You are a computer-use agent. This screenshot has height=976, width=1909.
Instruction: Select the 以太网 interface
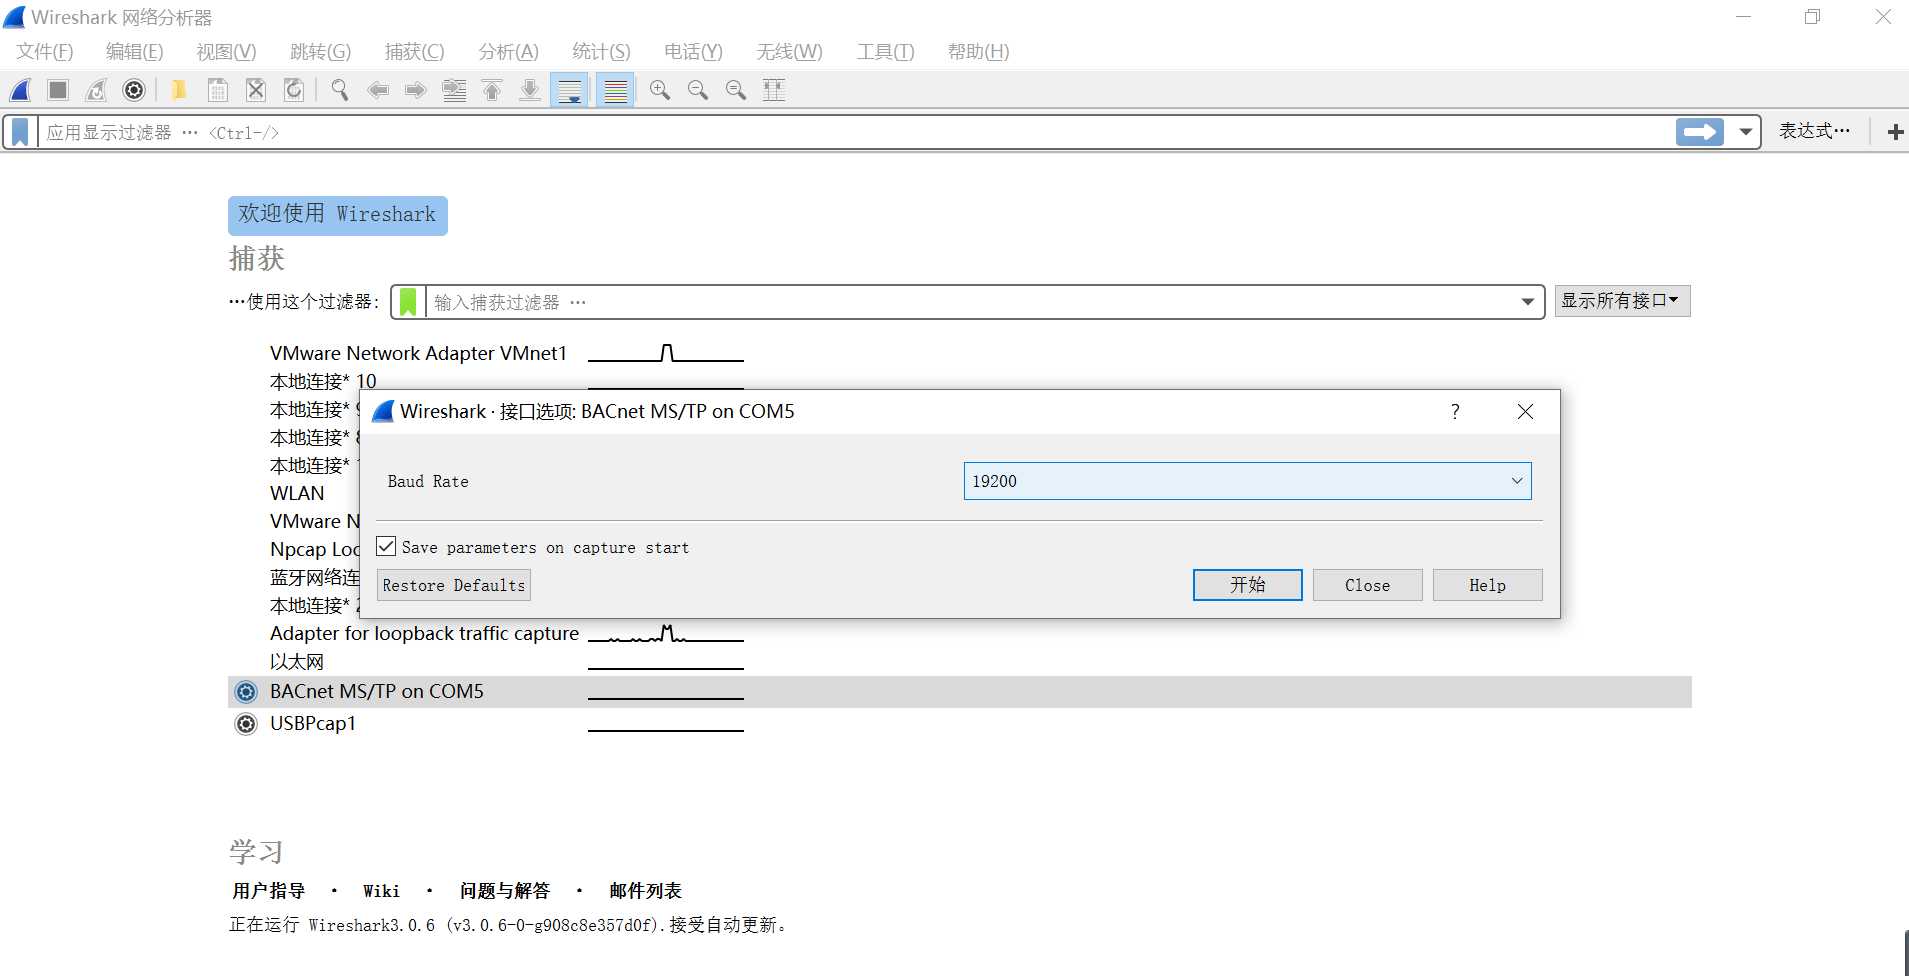(x=297, y=662)
